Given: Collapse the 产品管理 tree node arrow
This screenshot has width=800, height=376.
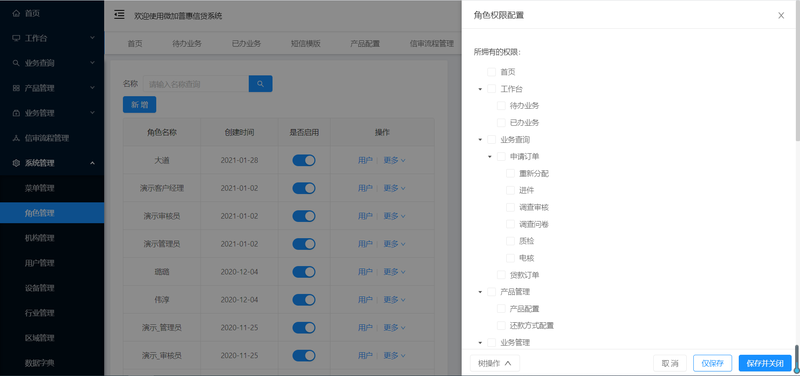Looking at the screenshot, I should [x=480, y=292].
